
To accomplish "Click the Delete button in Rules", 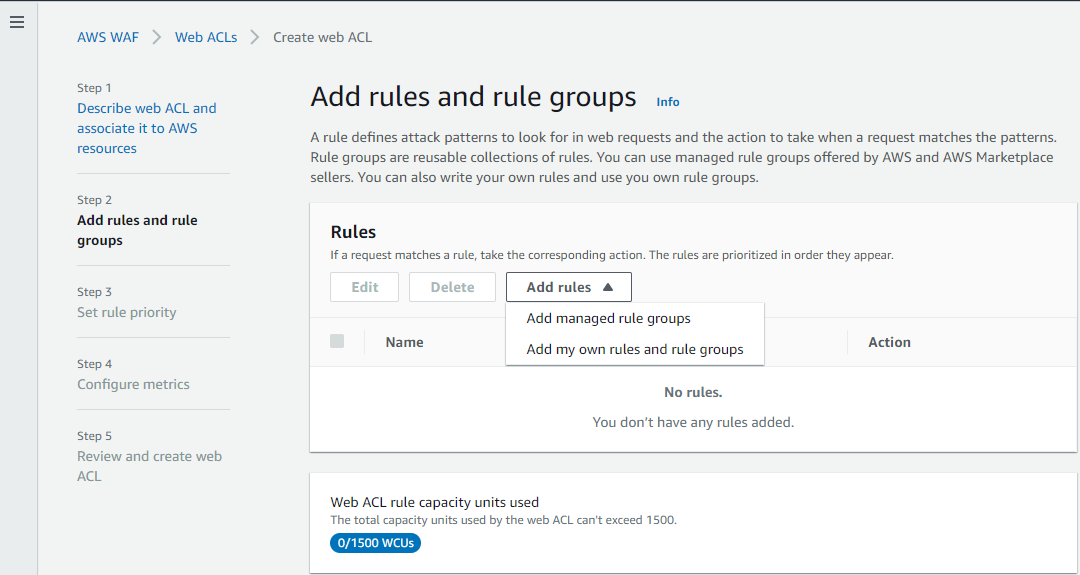I will [452, 287].
